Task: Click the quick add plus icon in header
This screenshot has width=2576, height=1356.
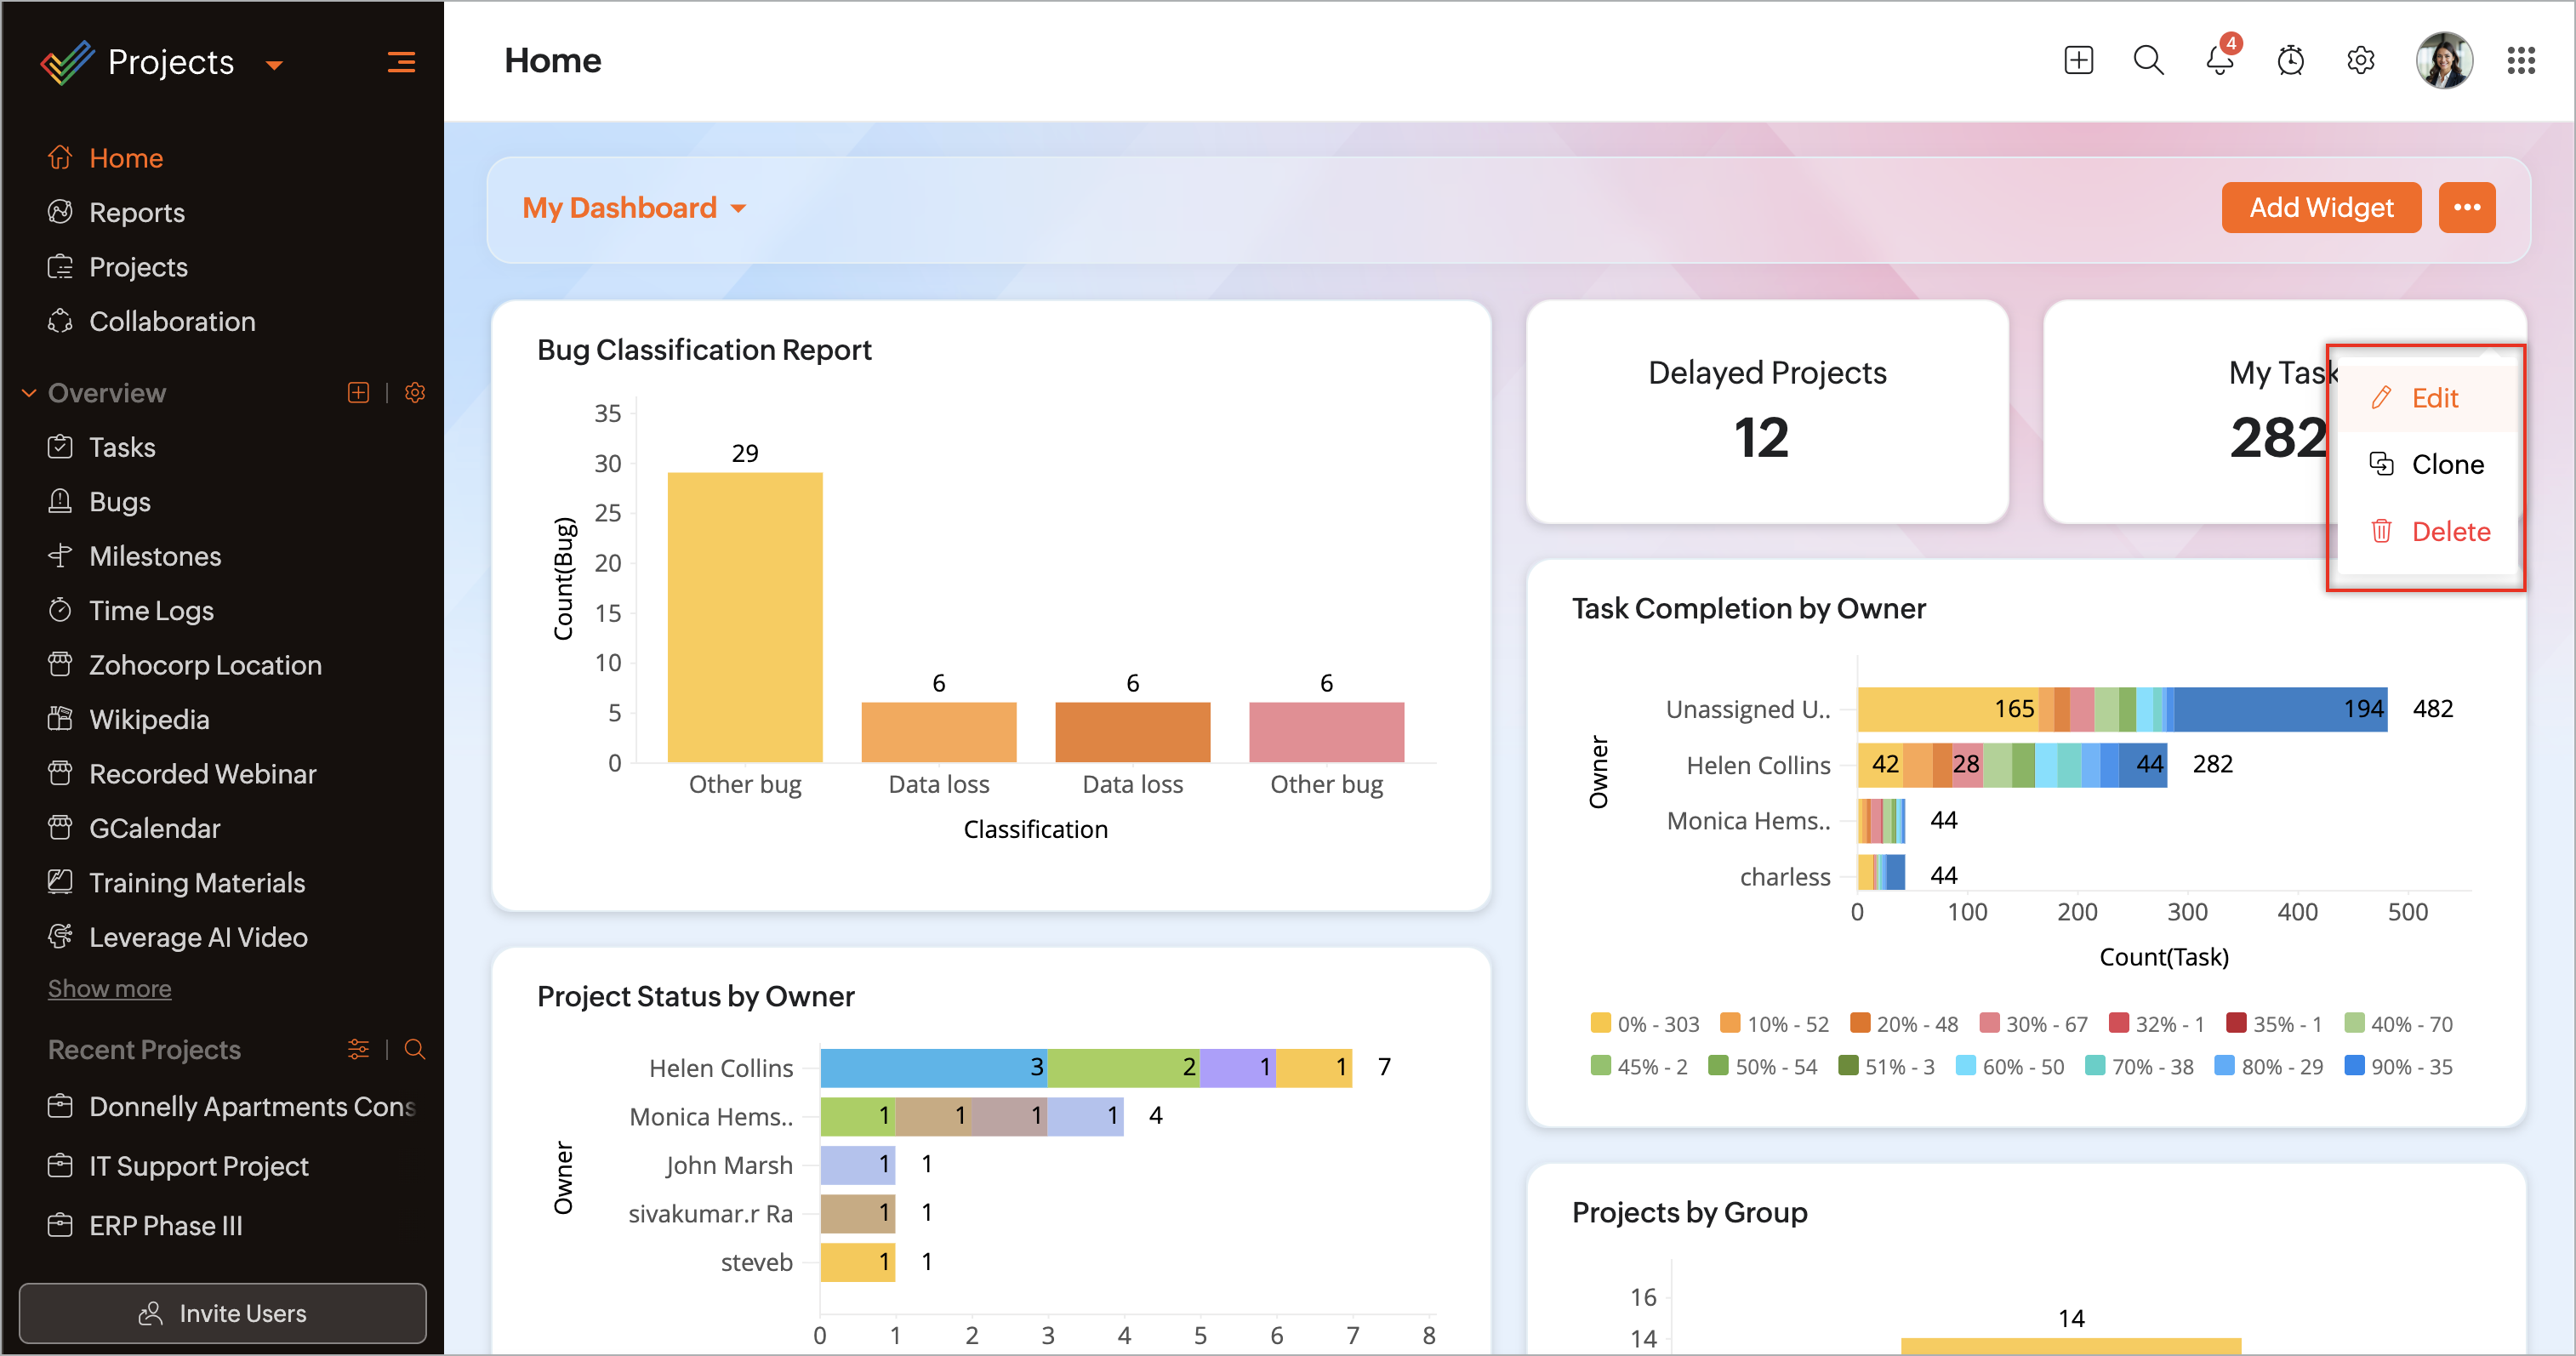Action: pos(2078,61)
